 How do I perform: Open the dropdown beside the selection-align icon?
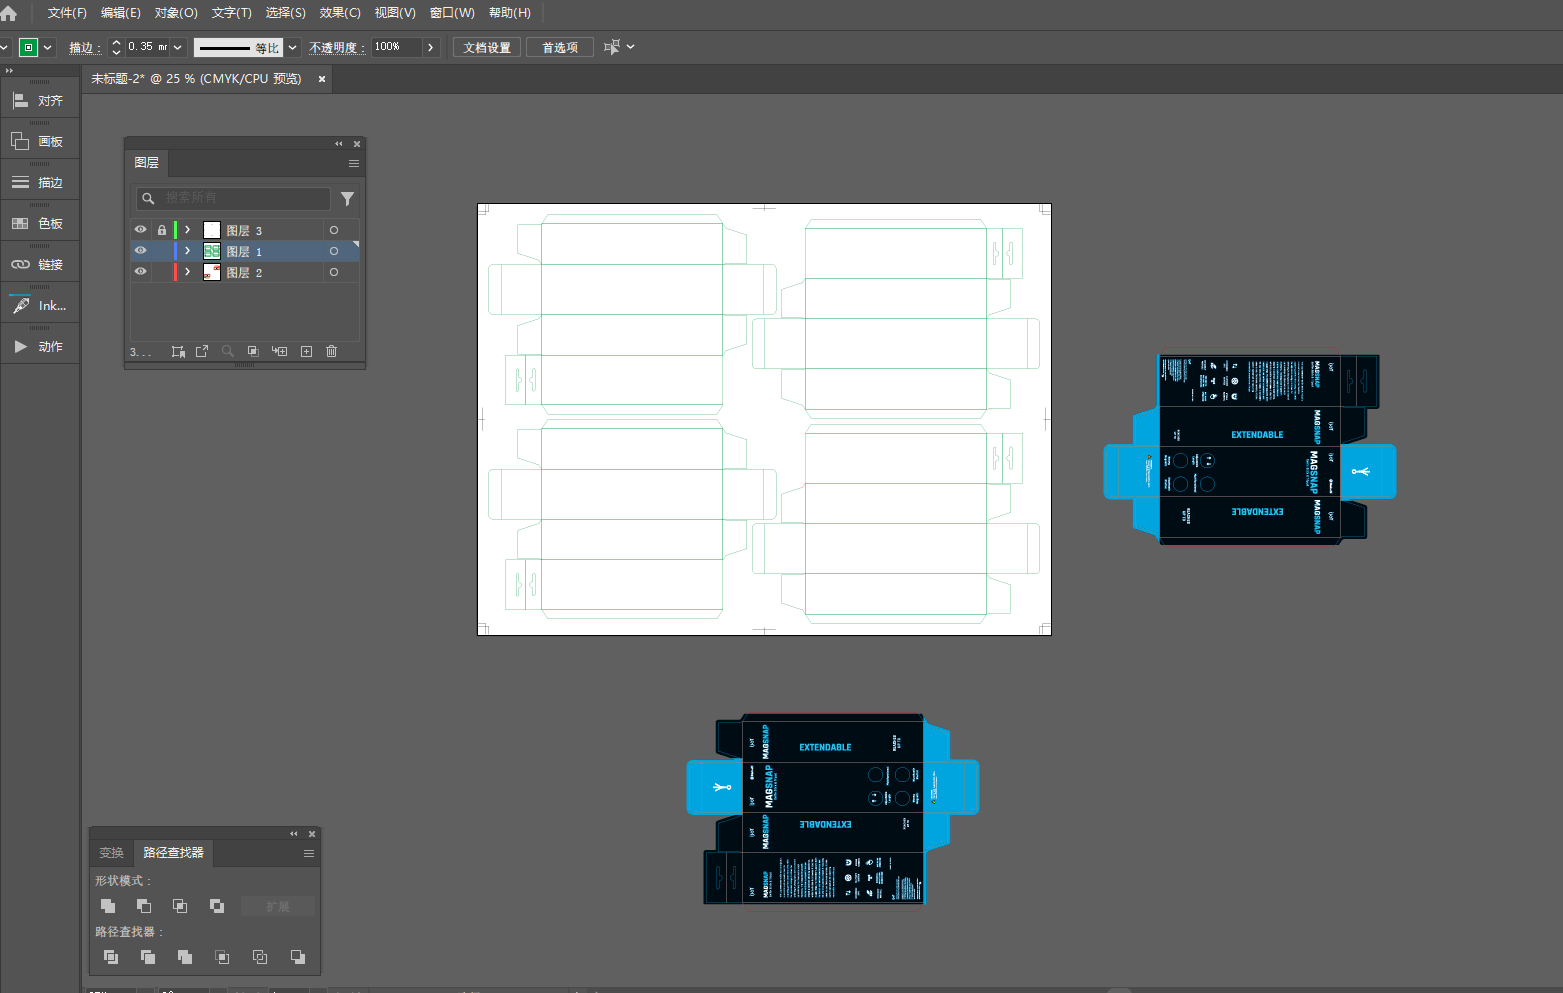pyautogui.click(x=631, y=47)
